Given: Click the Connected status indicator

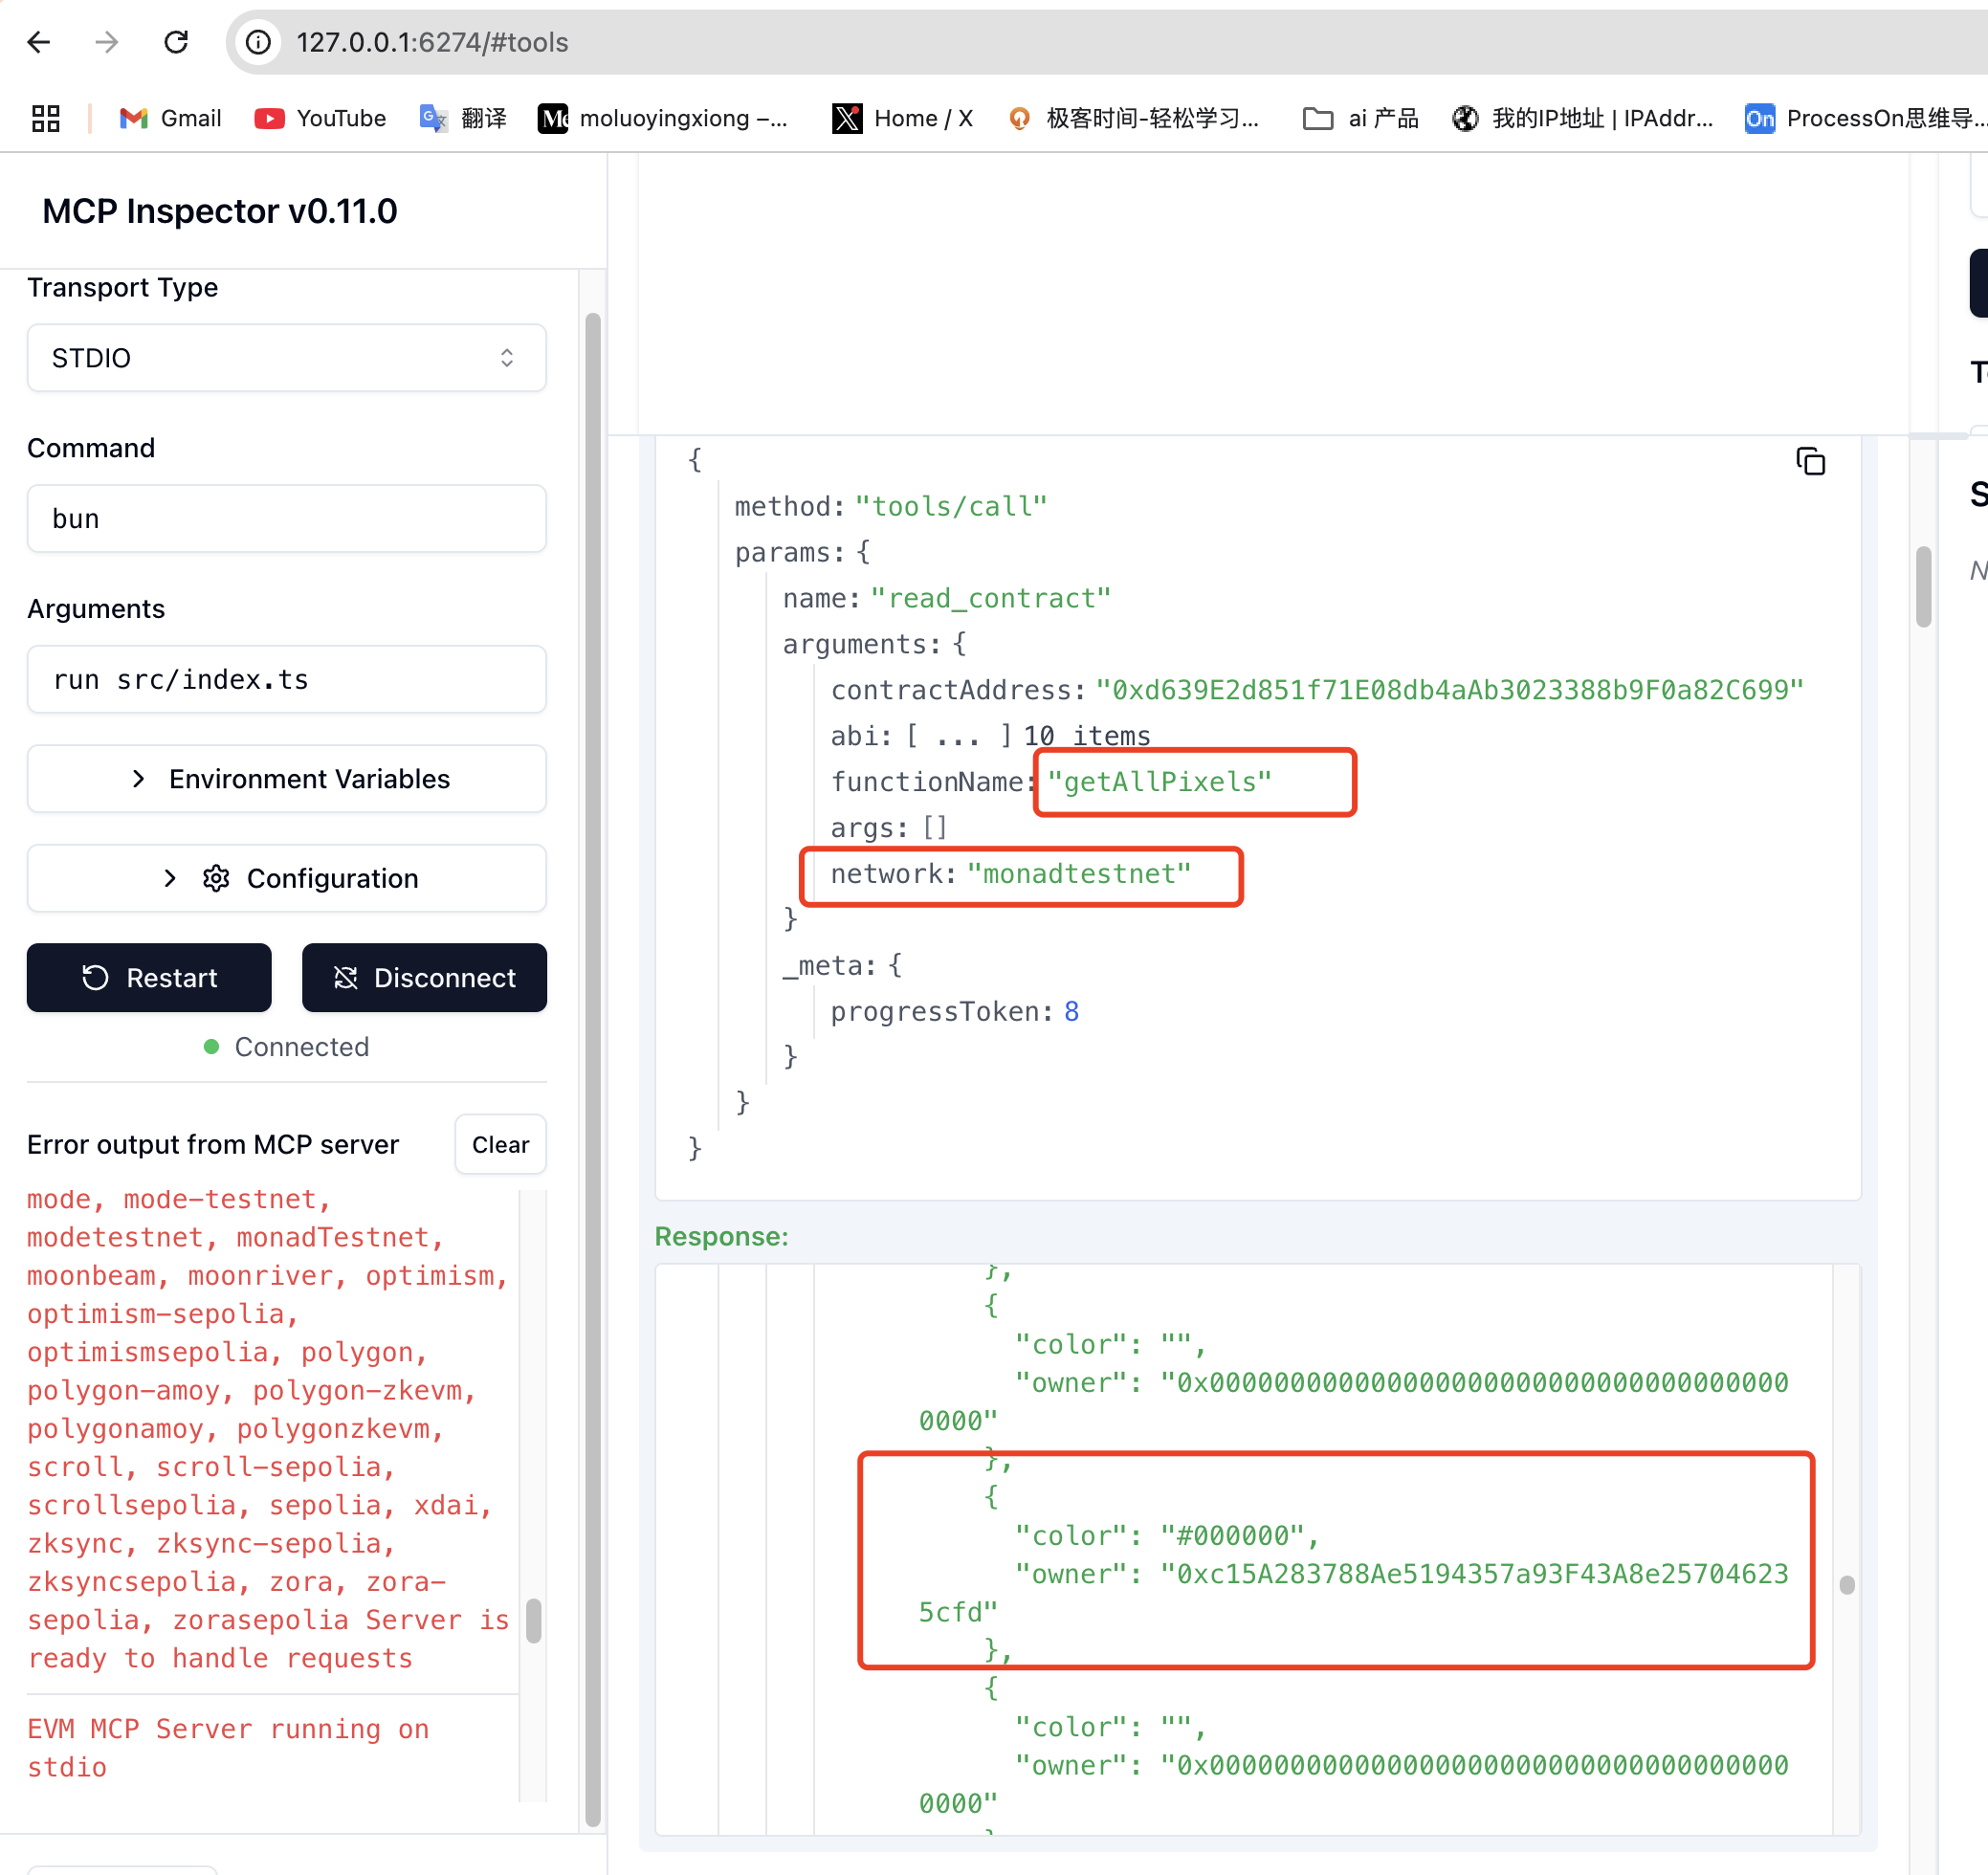Looking at the screenshot, I should [x=287, y=1047].
